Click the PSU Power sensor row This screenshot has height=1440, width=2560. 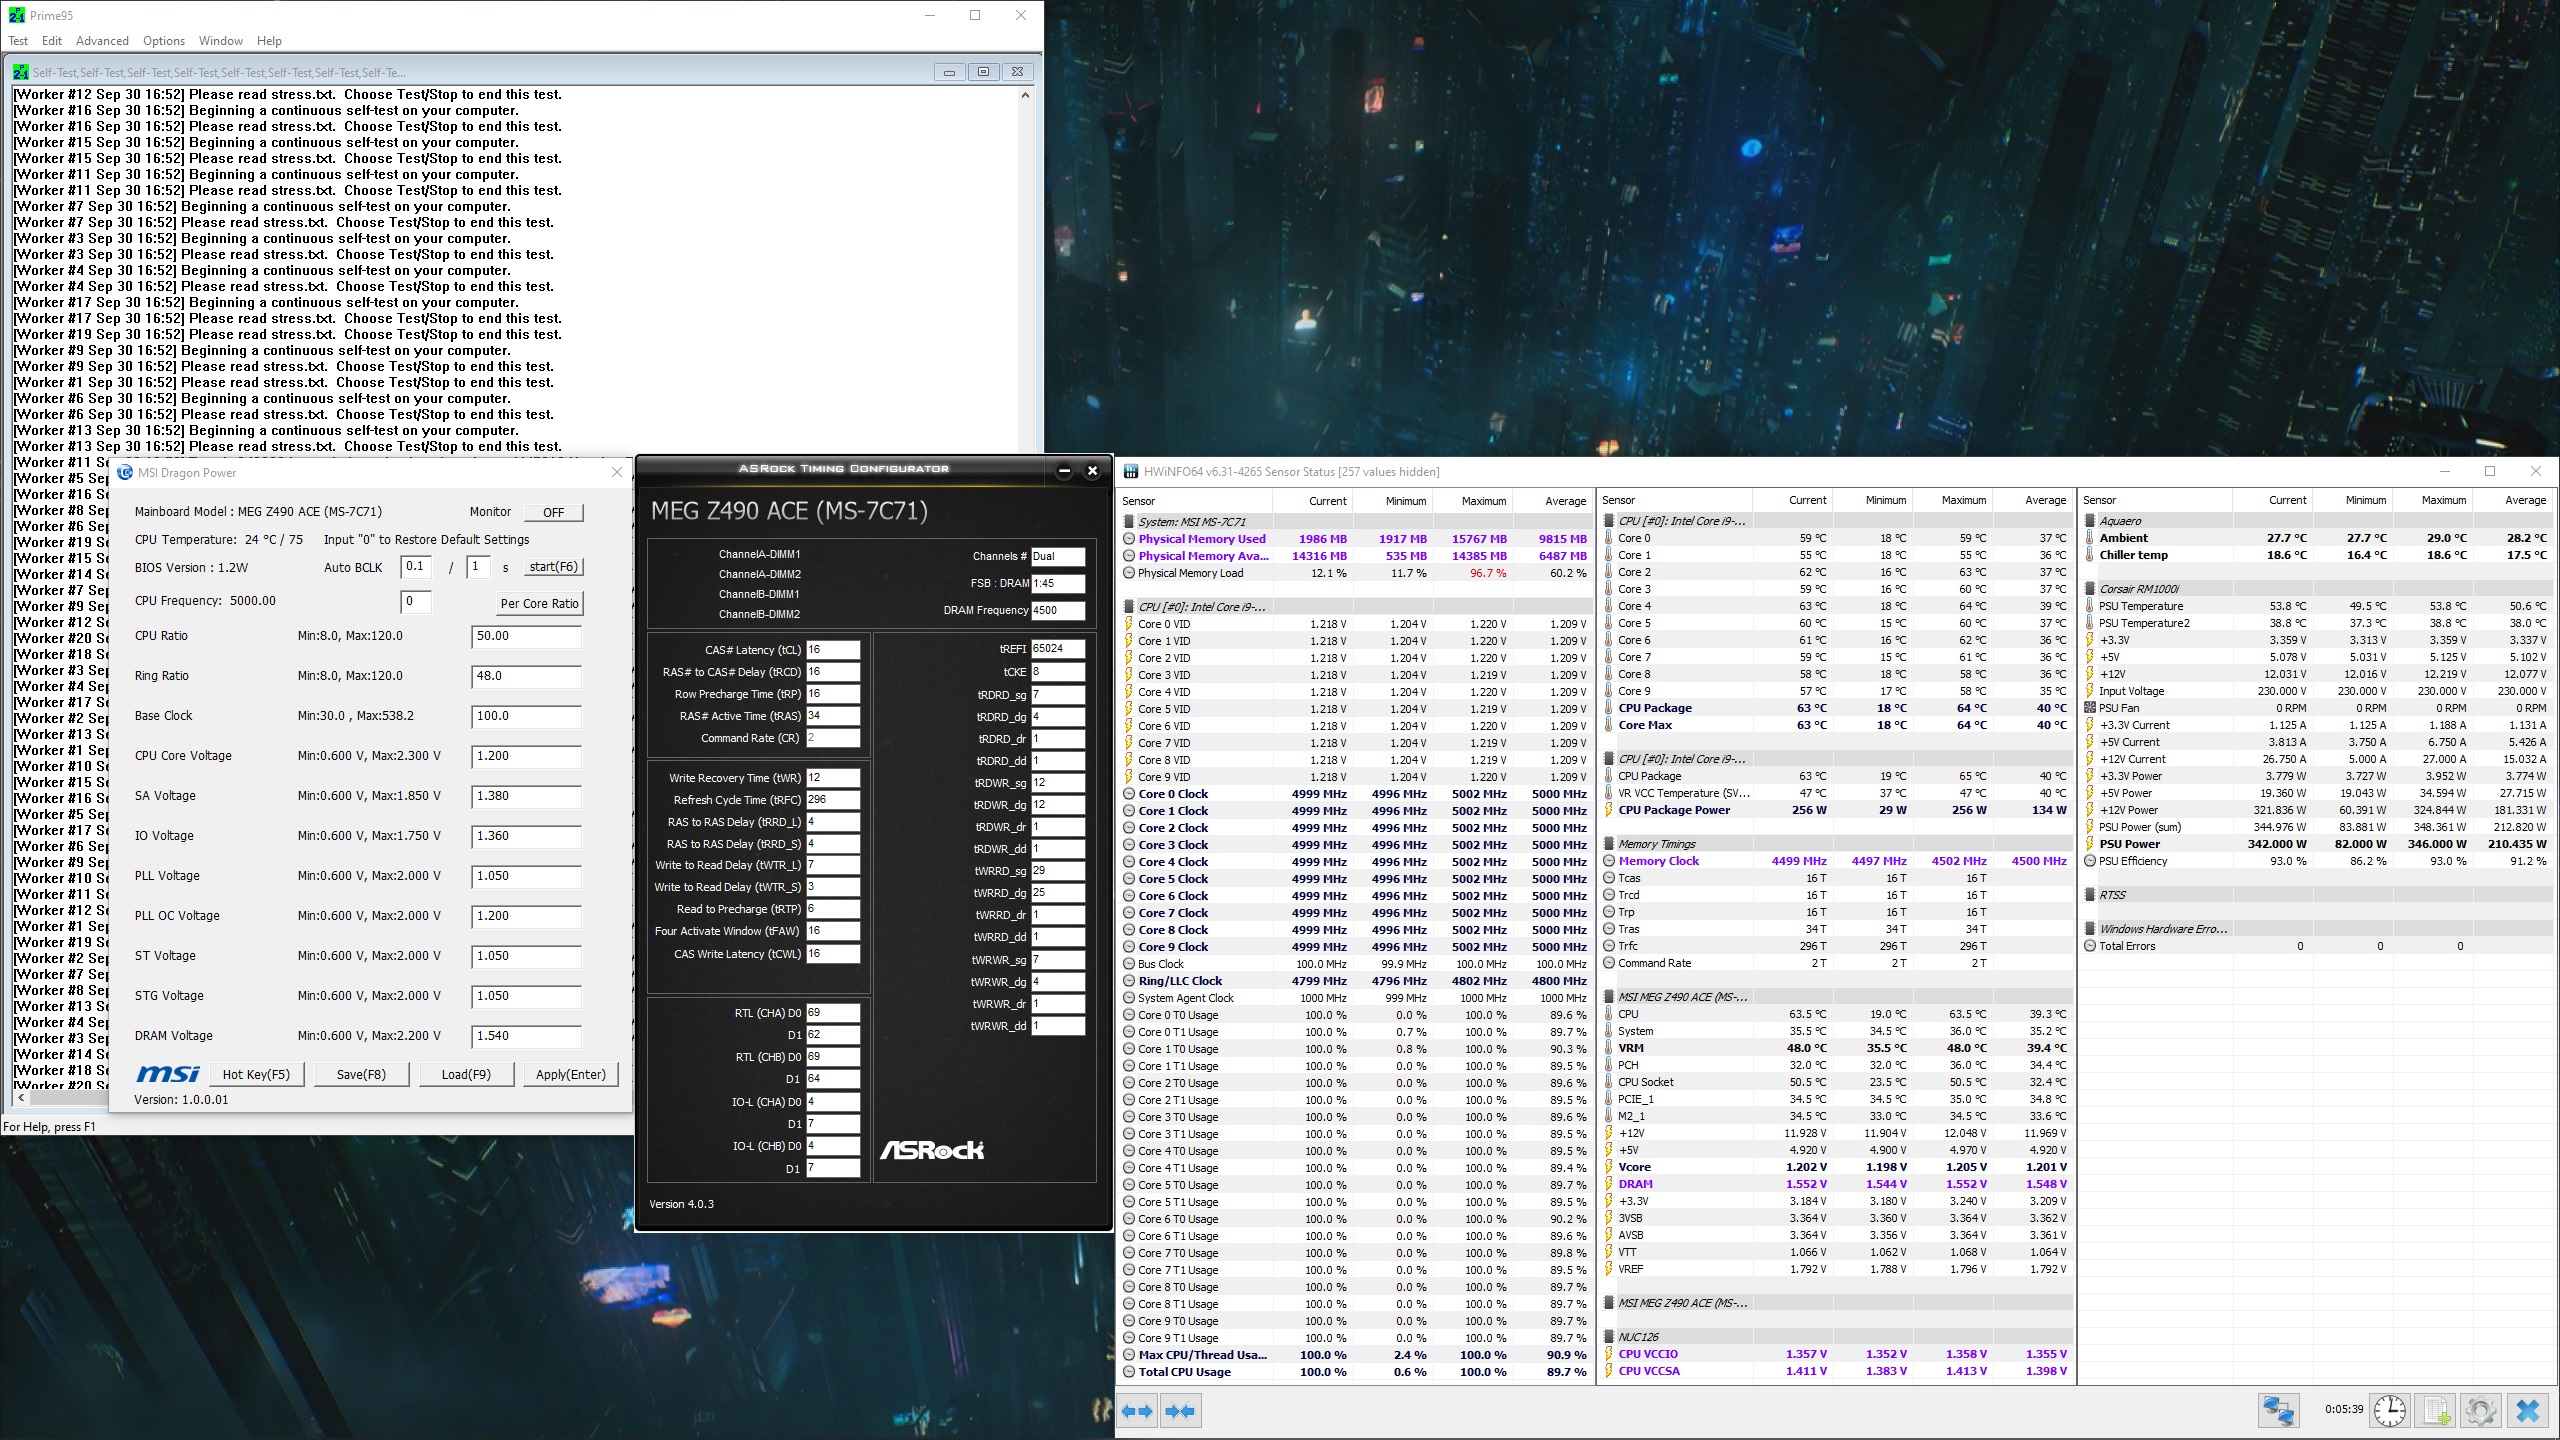coord(2317,844)
